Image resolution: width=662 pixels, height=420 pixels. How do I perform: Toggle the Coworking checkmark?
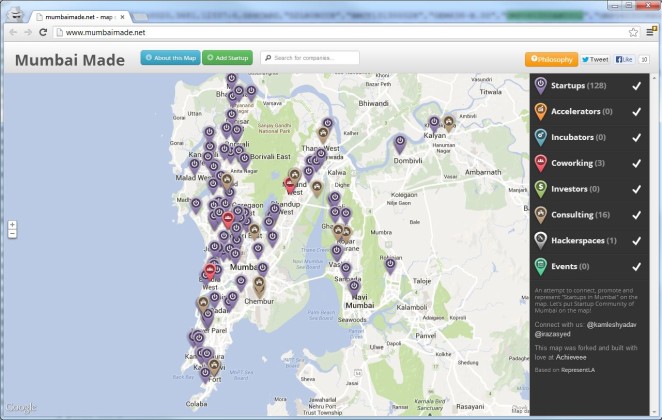[636, 163]
